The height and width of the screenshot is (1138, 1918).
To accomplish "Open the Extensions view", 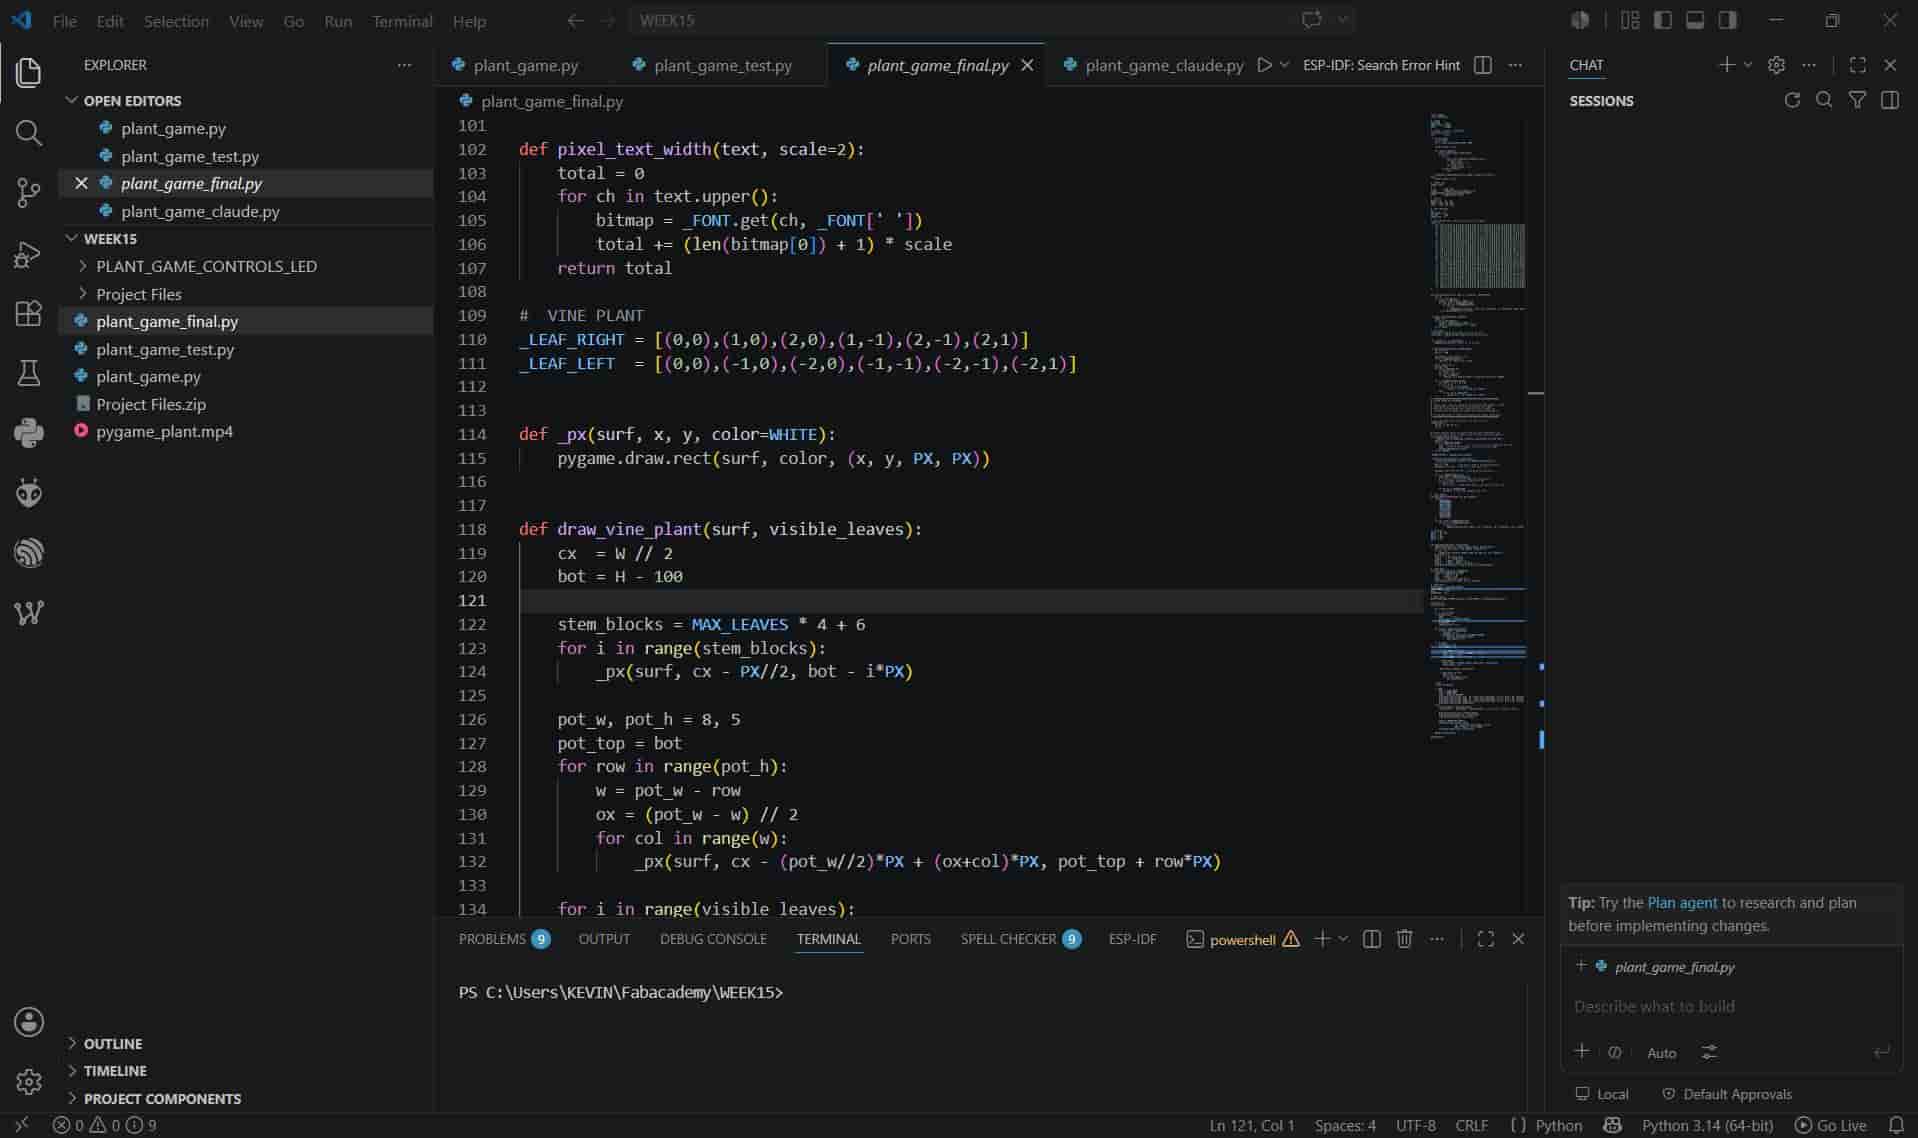I will (29, 313).
